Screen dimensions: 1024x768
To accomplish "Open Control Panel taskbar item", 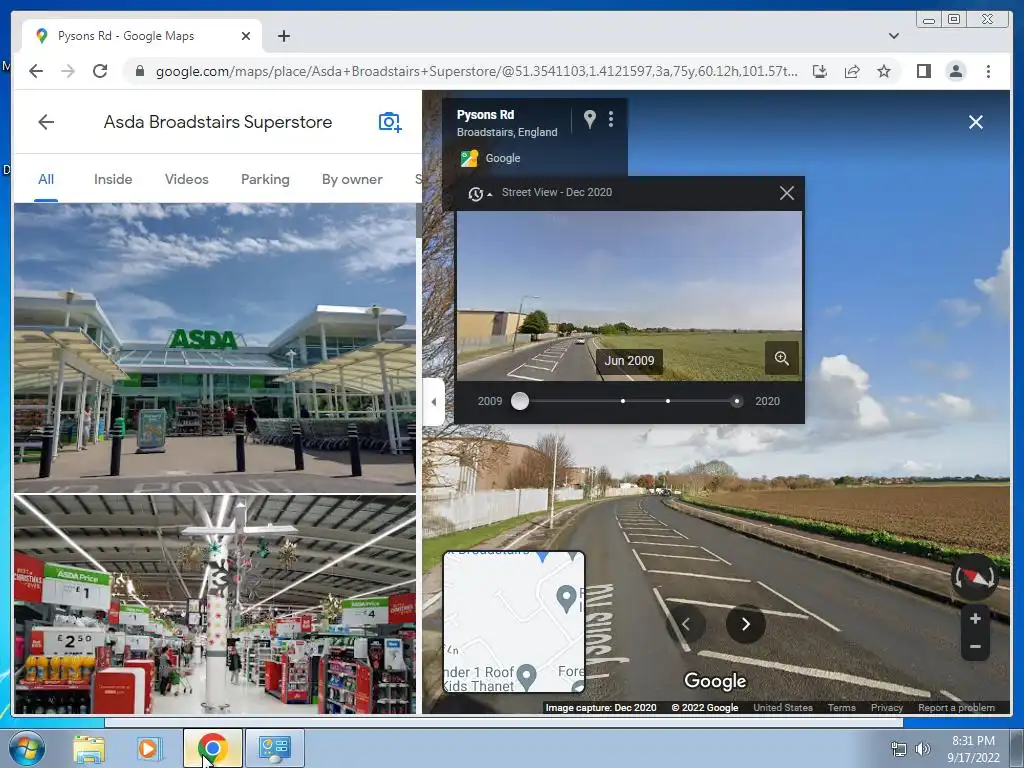I will click(x=274, y=748).
